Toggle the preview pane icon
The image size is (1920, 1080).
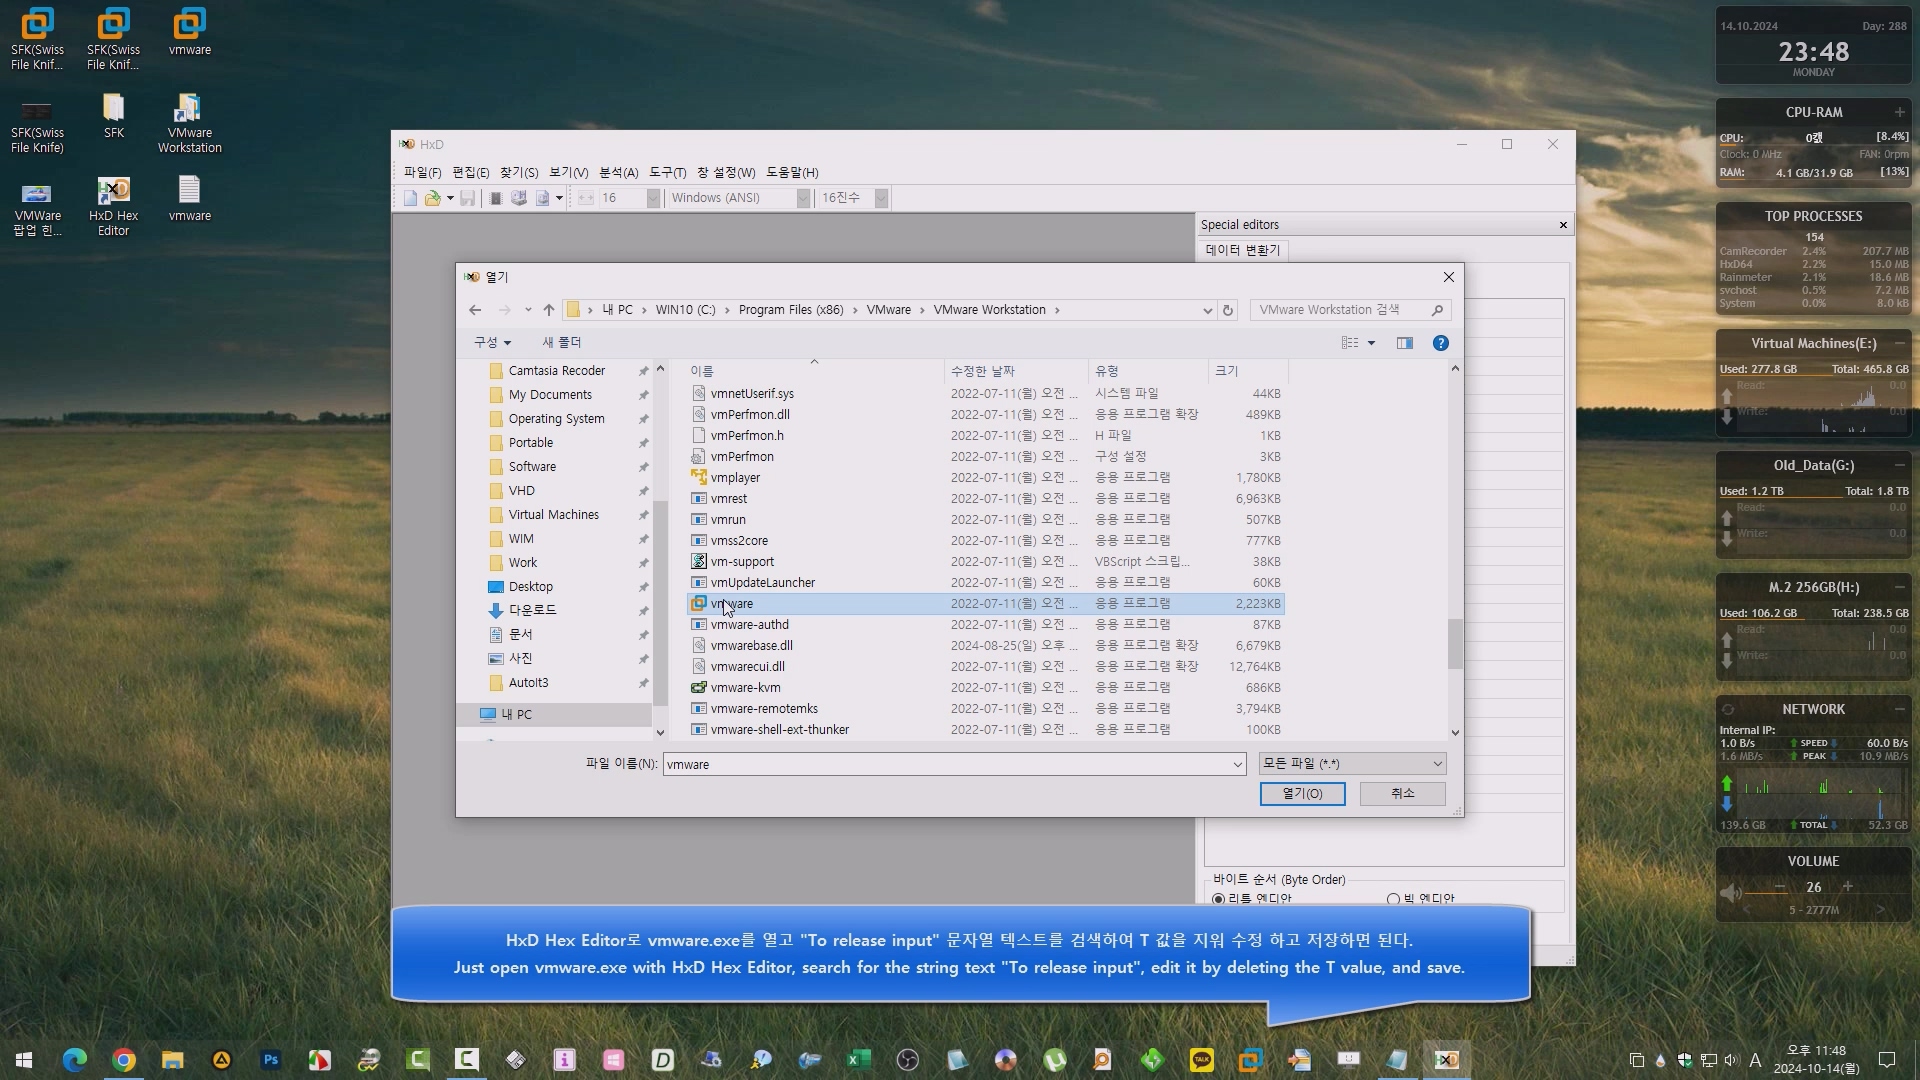click(x=1405, y=343)
